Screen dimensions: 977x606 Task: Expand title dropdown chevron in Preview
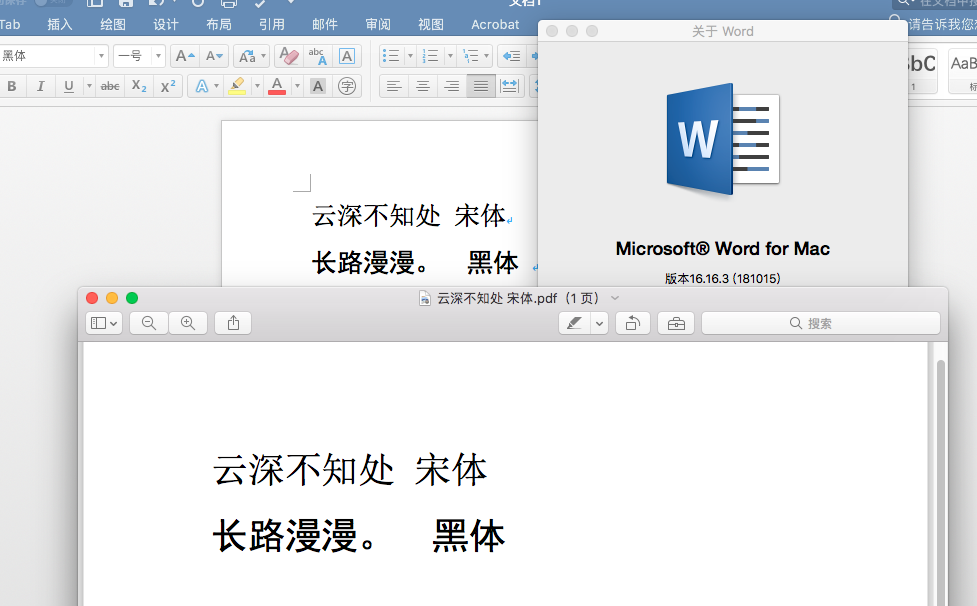click(x=615, y=298)
